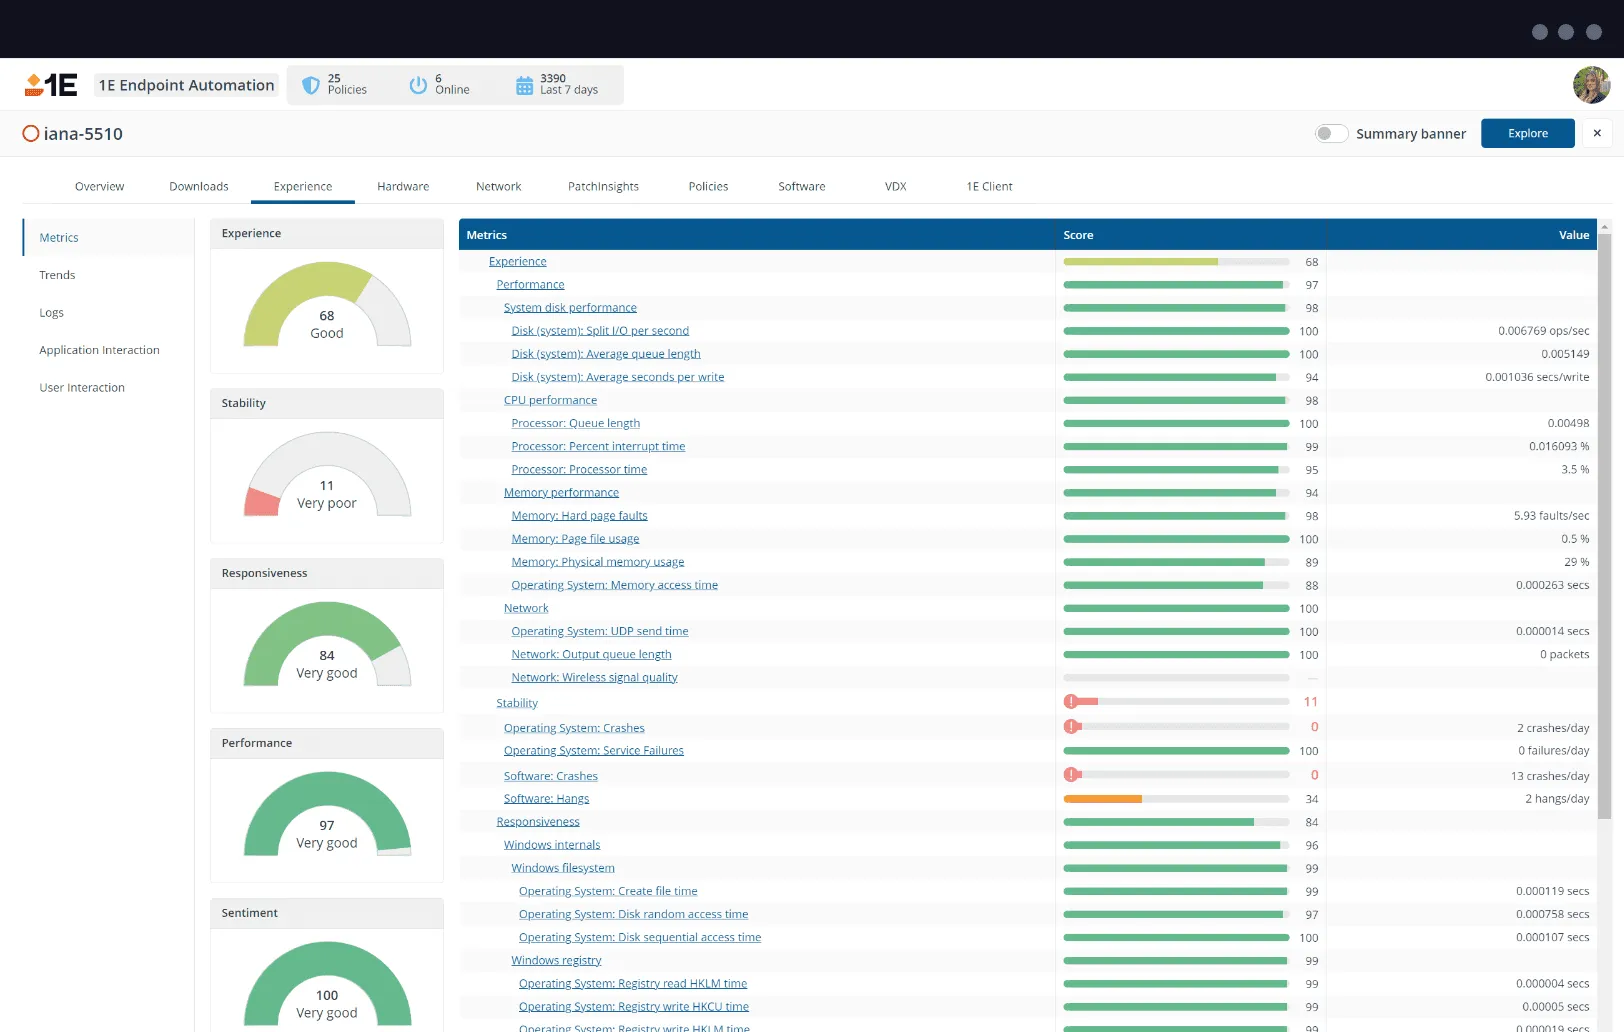
Task: Click the Last 7 days calendar icon
Action: (x=523, y=84)
